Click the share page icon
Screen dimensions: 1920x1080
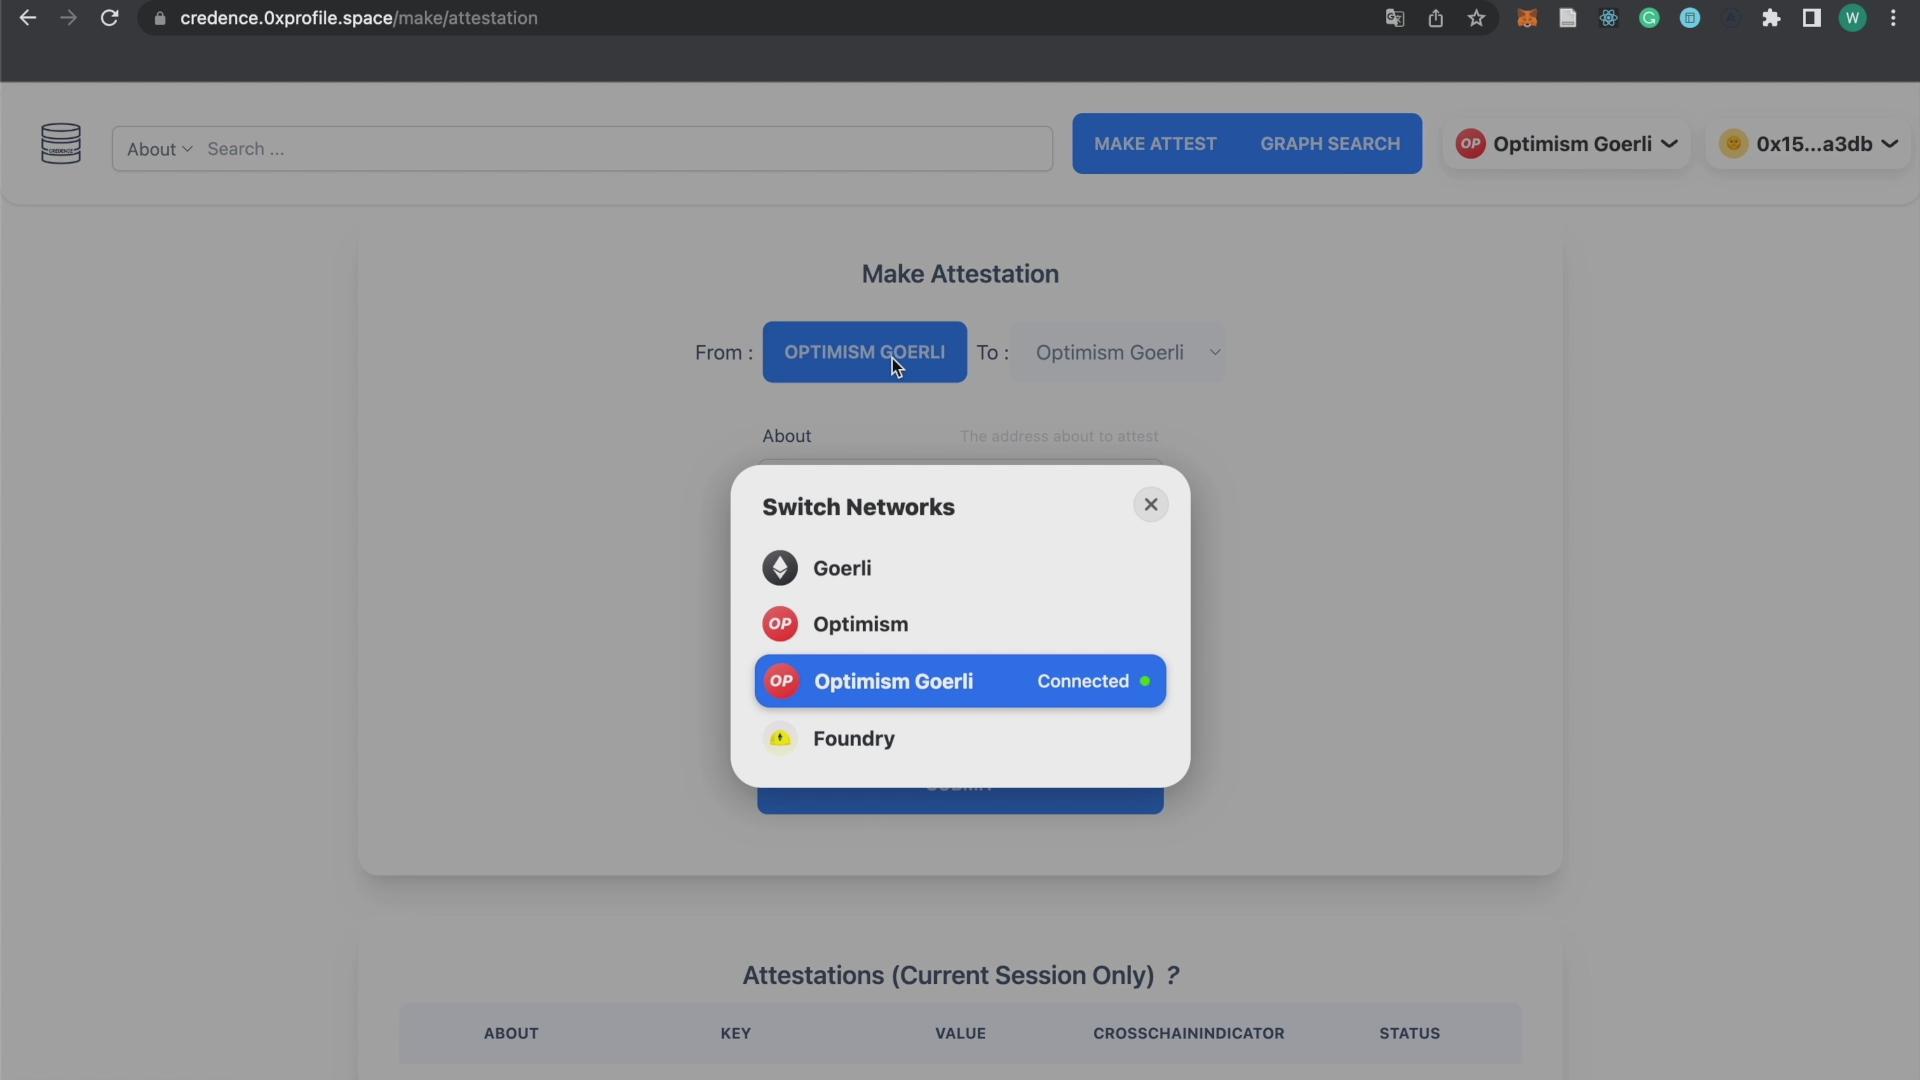click(x=1435, y=18)
